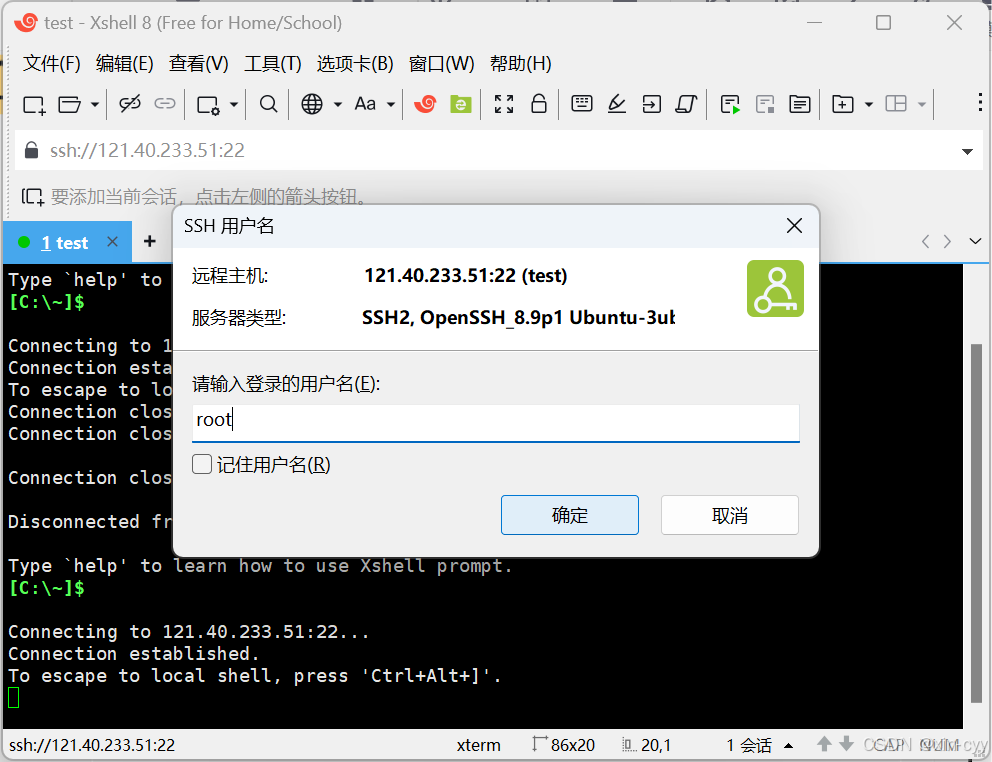Click the start logging play icon

click(730, 104)
